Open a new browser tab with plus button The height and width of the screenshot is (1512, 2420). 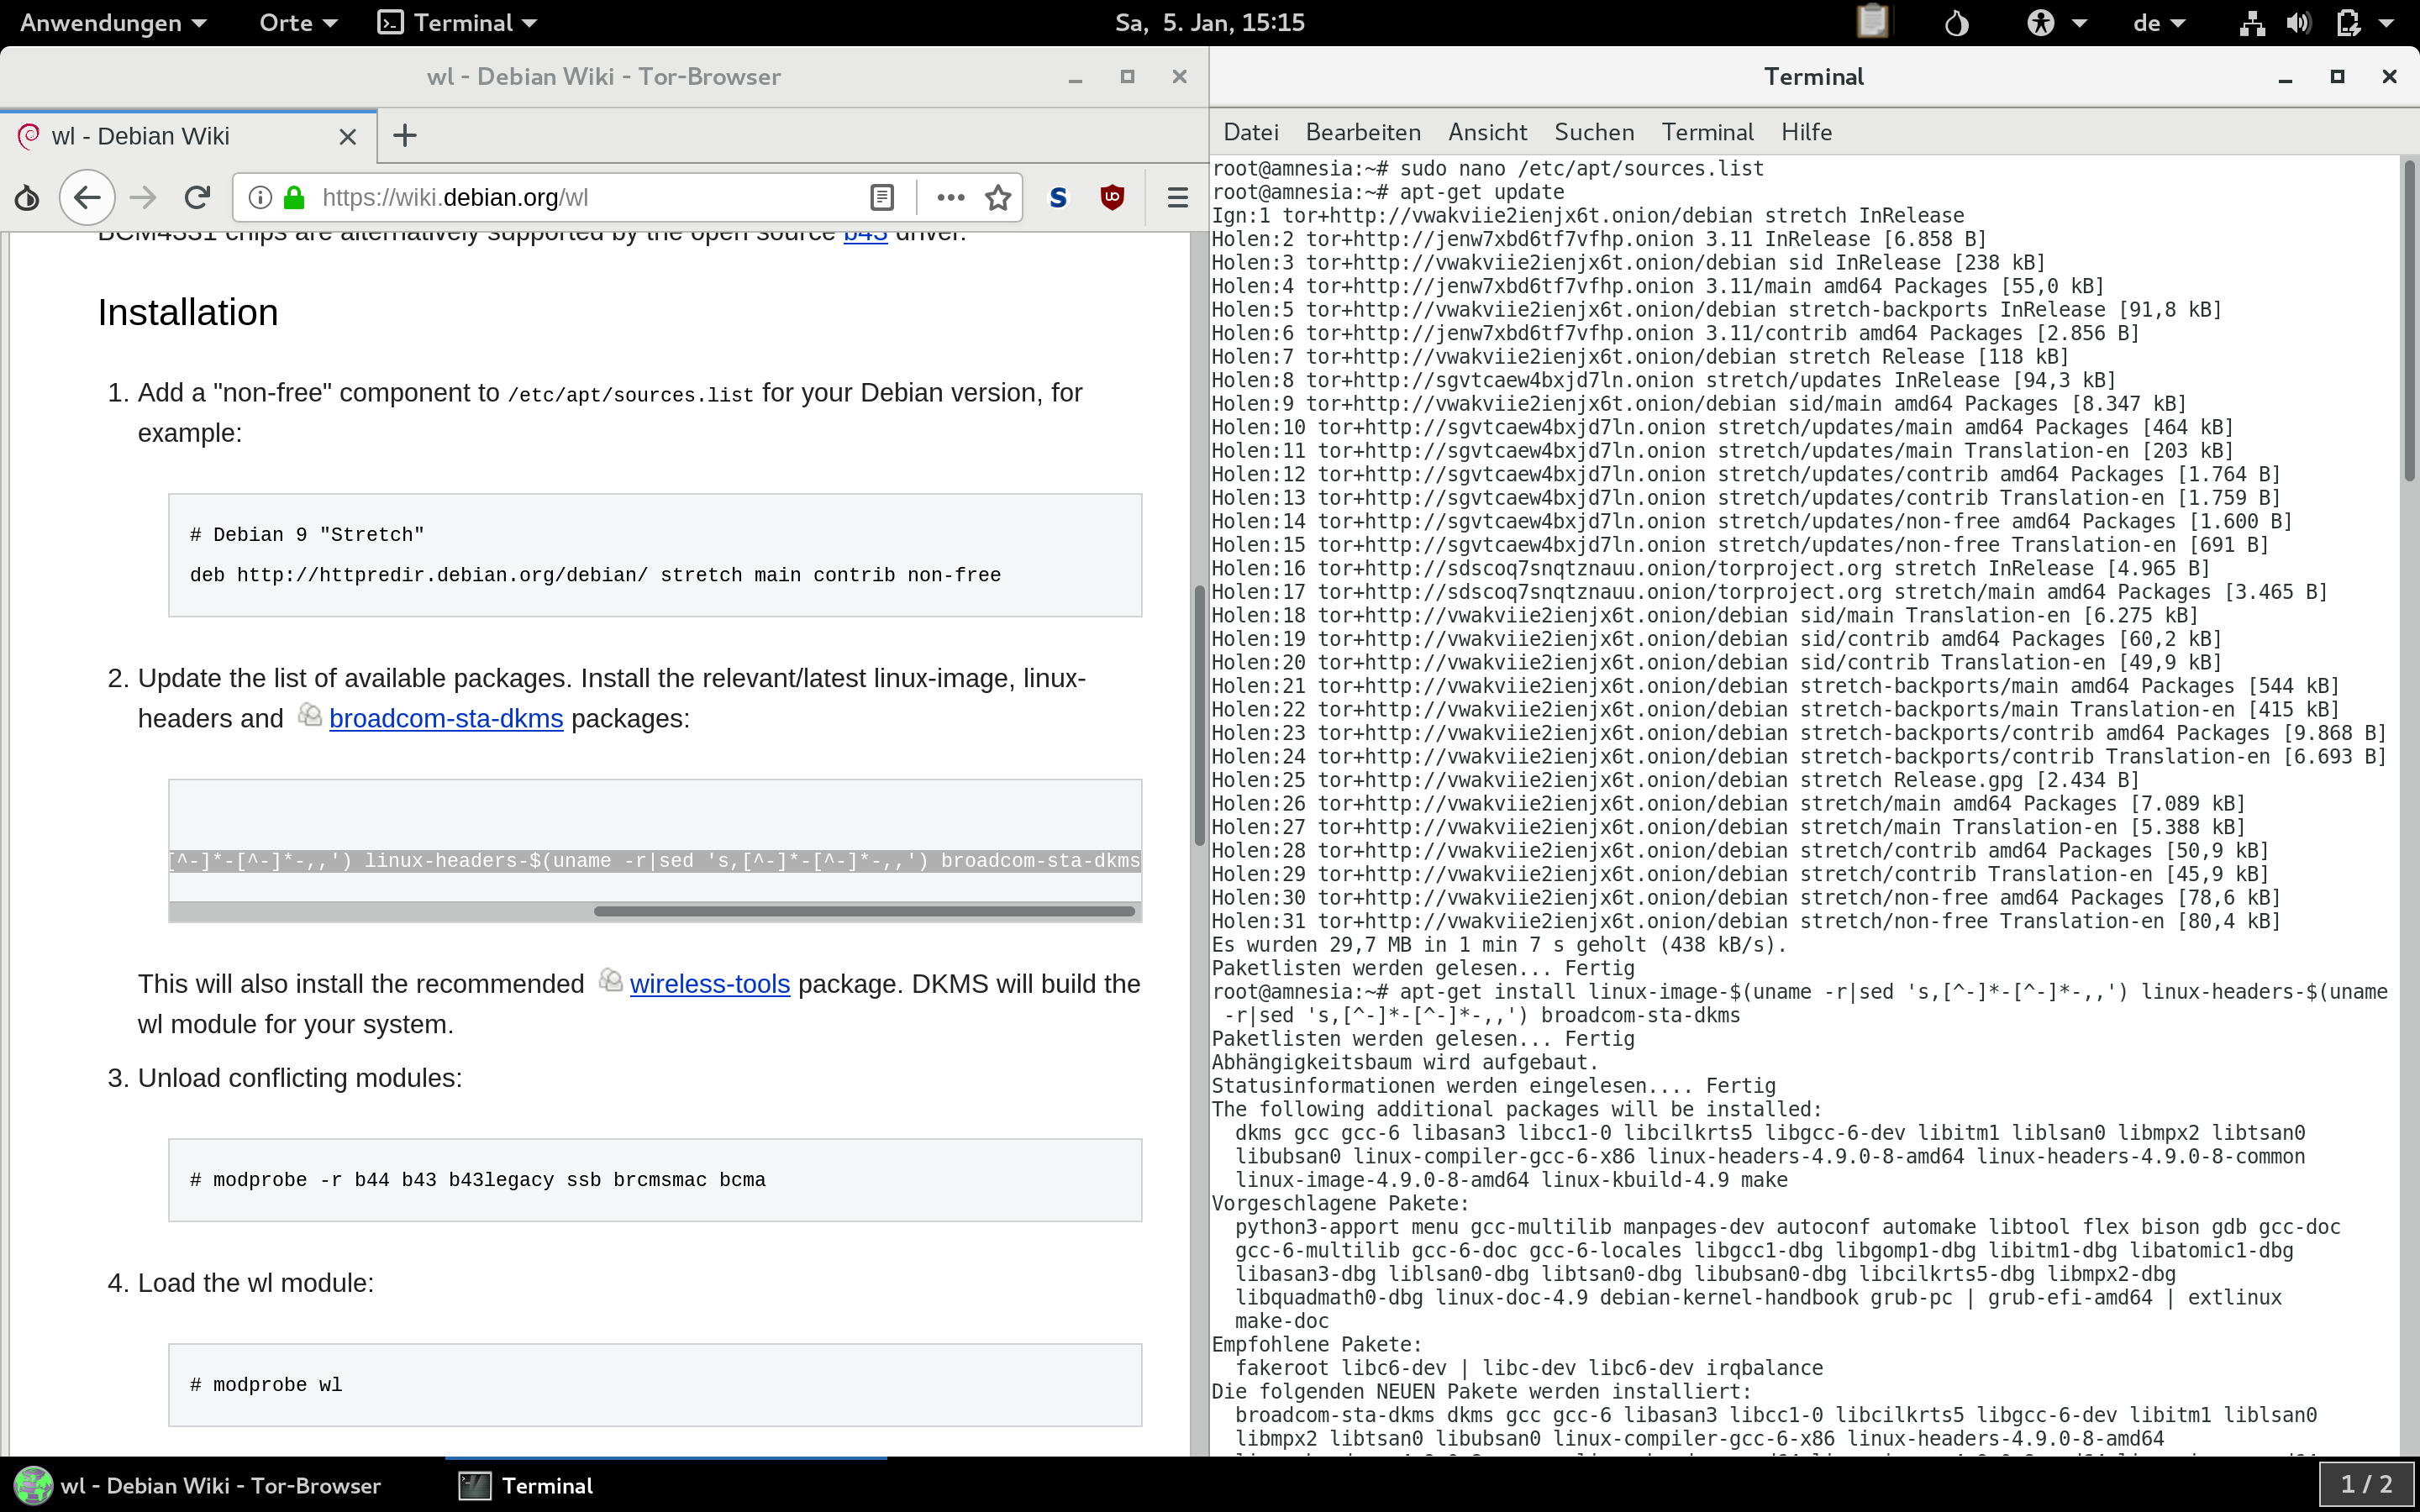[x=404, y=136]
